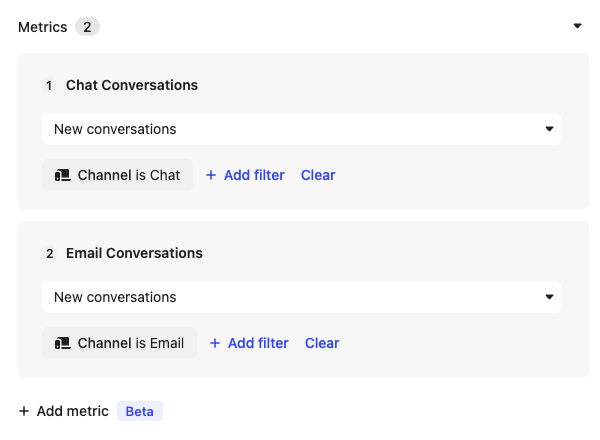Open Chat Conversations metric dropdown arrow
Screen dimensions: 600x440
click(549, 129)
